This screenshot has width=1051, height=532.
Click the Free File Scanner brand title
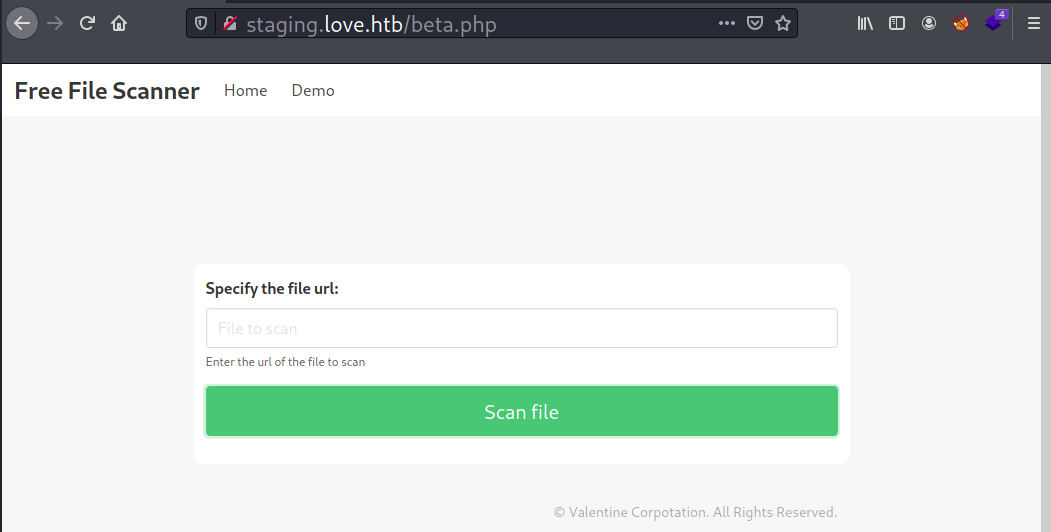(107, 91)
